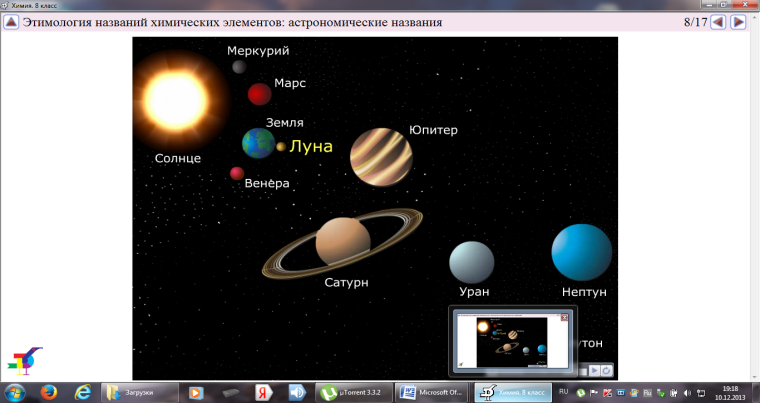Click the Химия 8 класс preview thumbnail
Viewport: 760px width, 403px height.
click(512, 340)
